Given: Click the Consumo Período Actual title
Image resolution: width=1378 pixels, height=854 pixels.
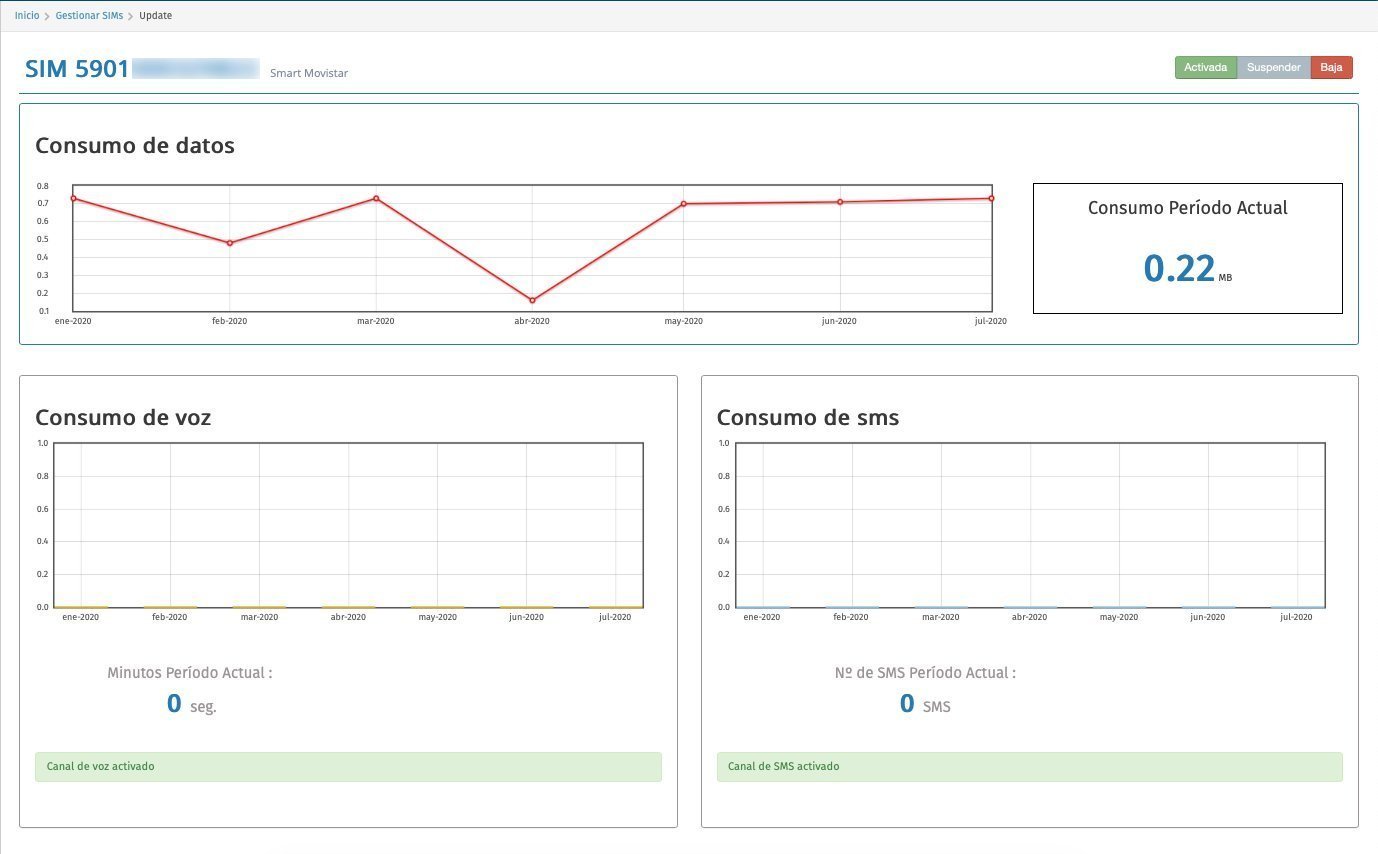Looking at the screenshot, I should pos(1188,208).
